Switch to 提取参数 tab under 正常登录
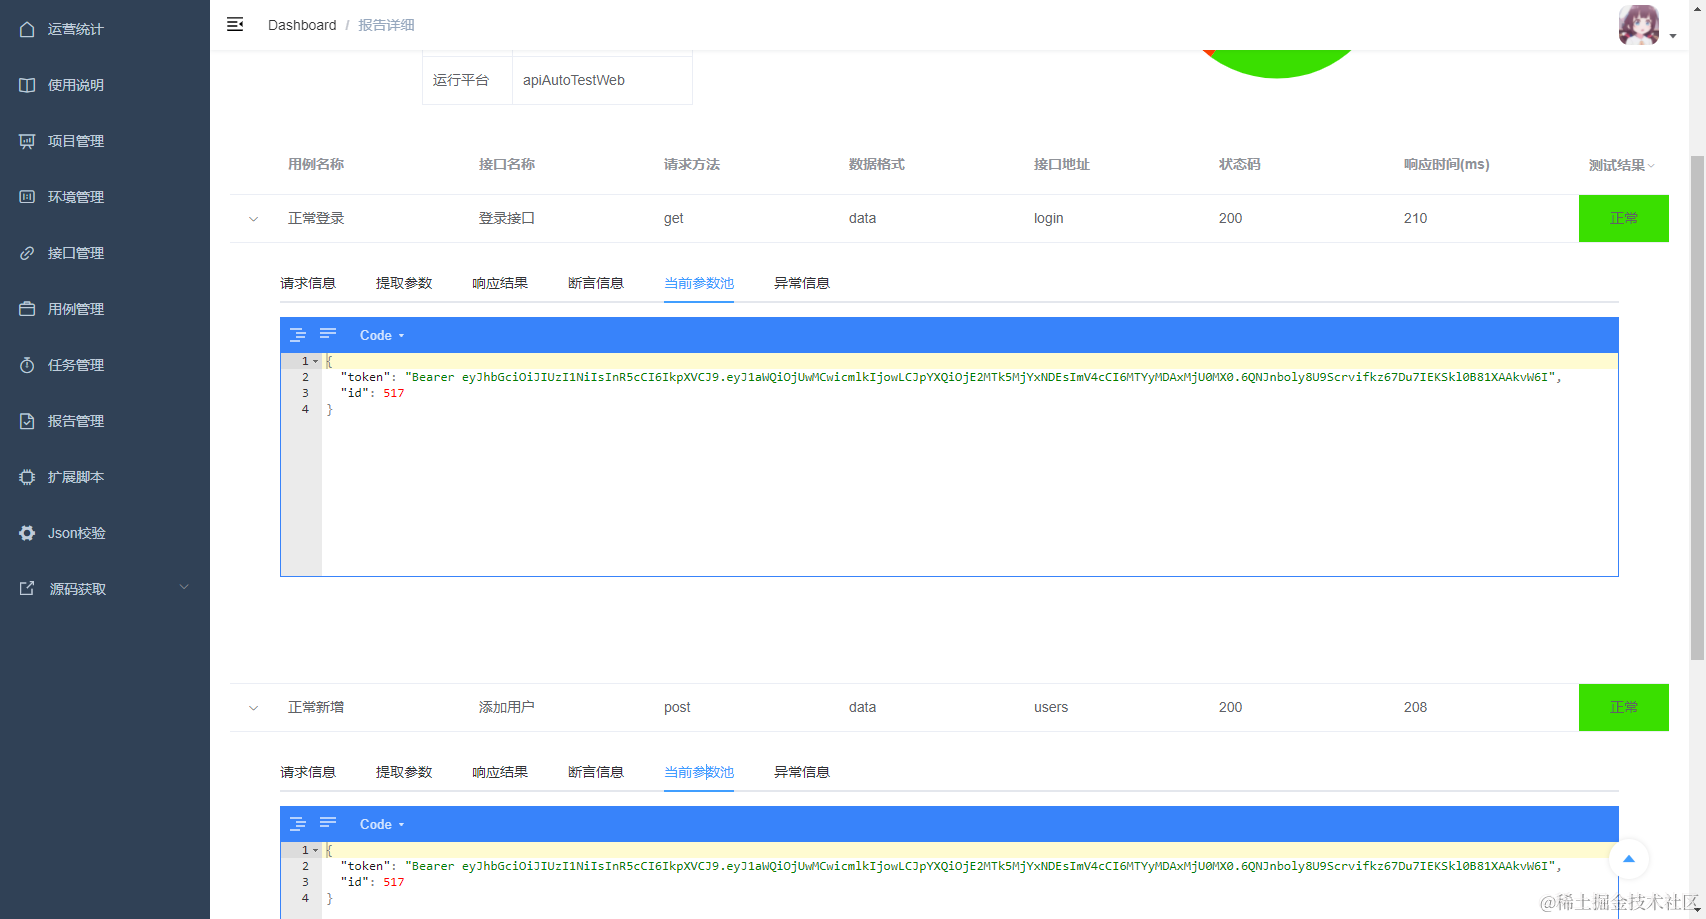Image resolution: width=1706 pixels, height=919 pixels. pos(404,283)
